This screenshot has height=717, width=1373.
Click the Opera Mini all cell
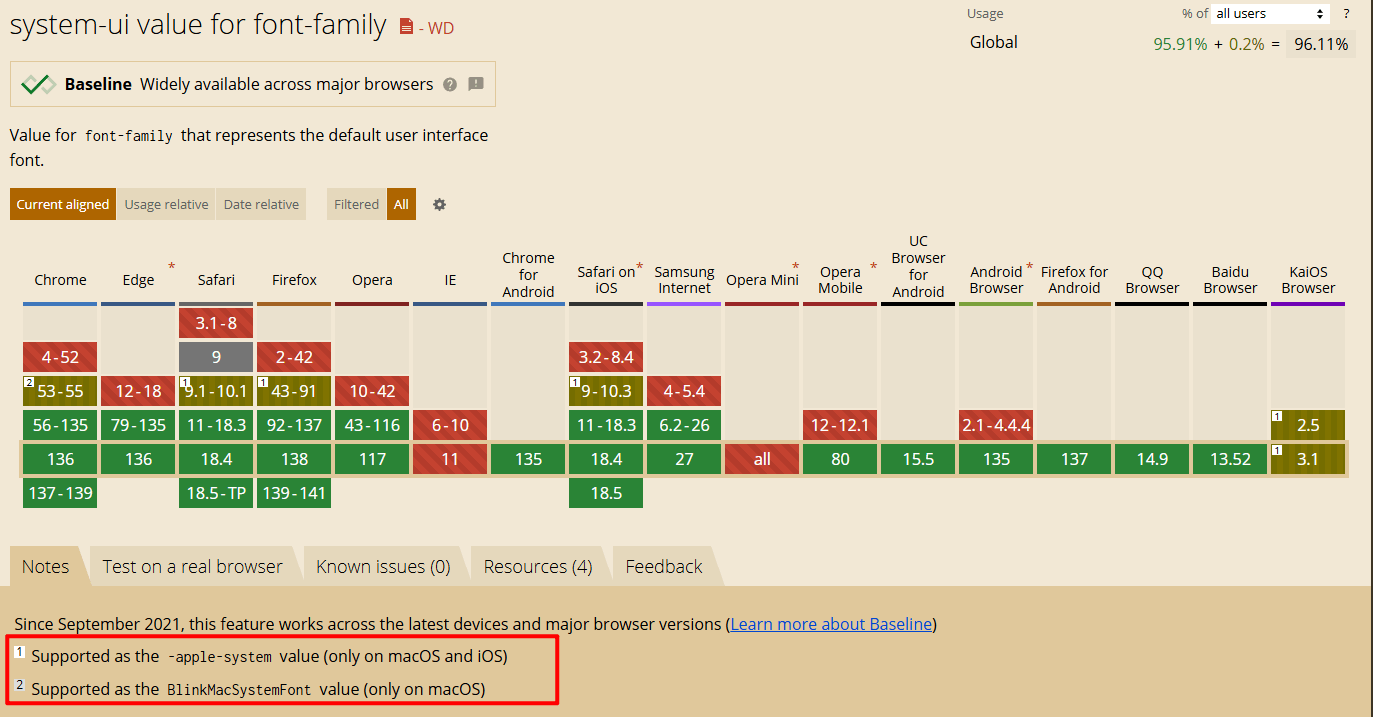762,459
